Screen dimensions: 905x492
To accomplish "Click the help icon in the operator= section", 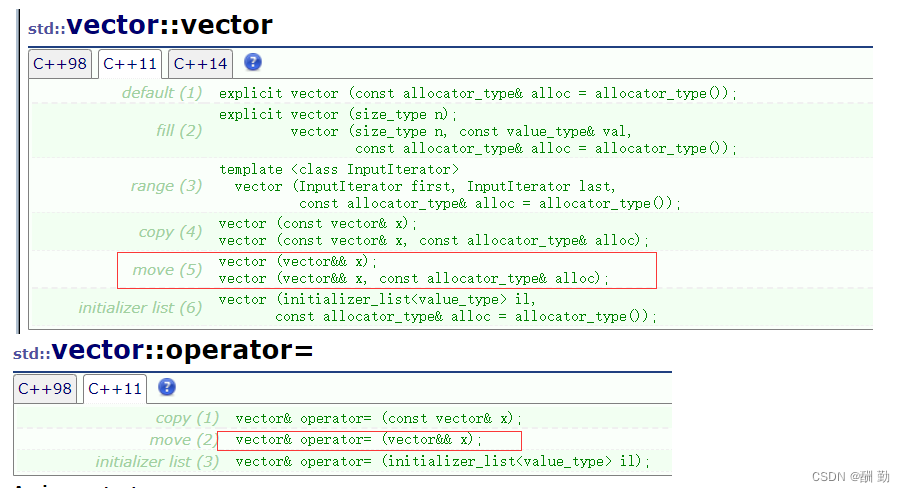I will tap(167, 387).
